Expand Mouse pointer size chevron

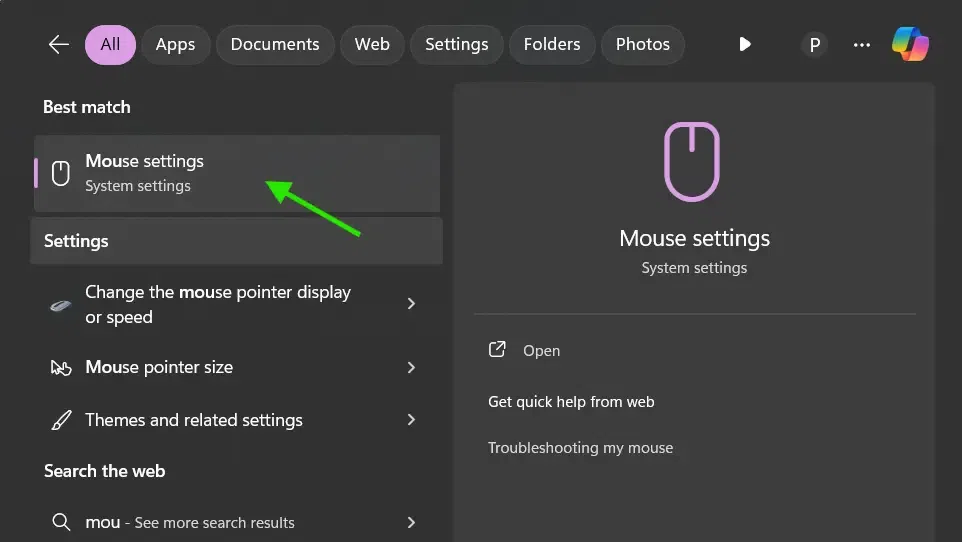click(411, 367)
